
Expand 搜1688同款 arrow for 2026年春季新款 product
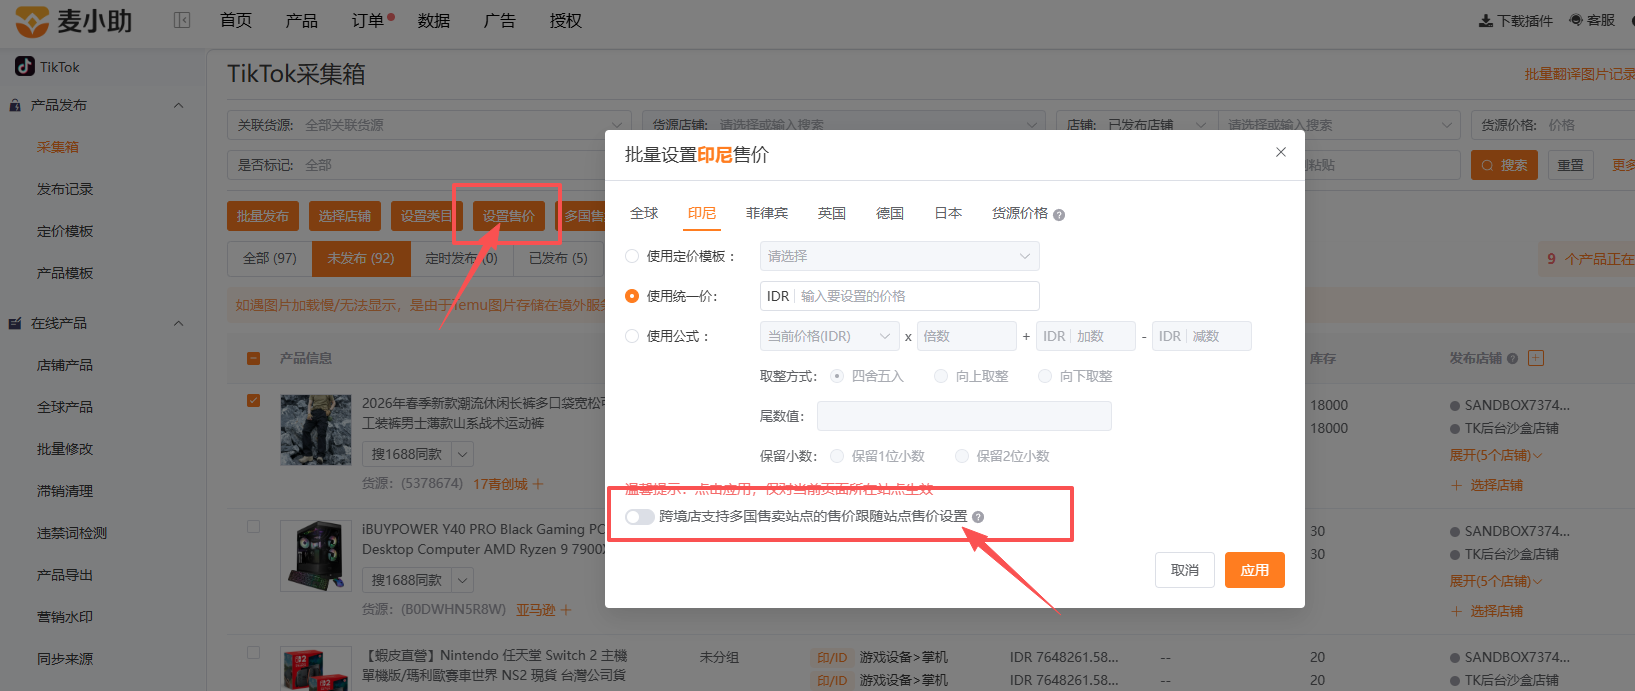point(463,454)
